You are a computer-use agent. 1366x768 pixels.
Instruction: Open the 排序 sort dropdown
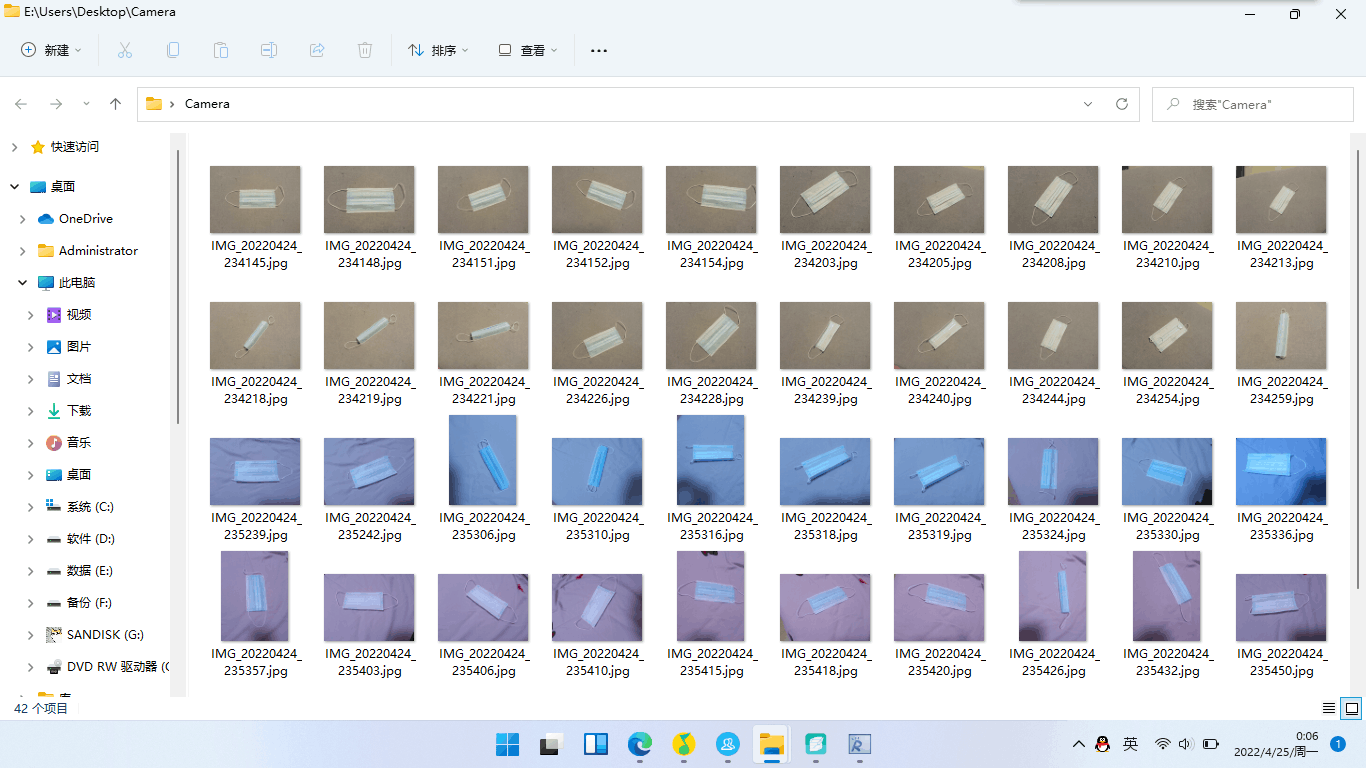click(x=438, y=50)
